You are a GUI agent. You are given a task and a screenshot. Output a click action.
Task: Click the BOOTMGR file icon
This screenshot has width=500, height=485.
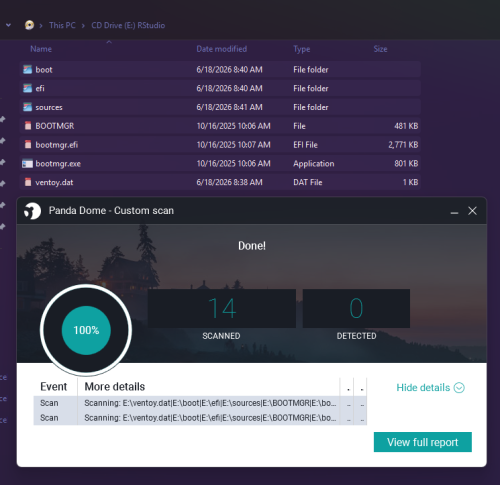tap(28, 126)
